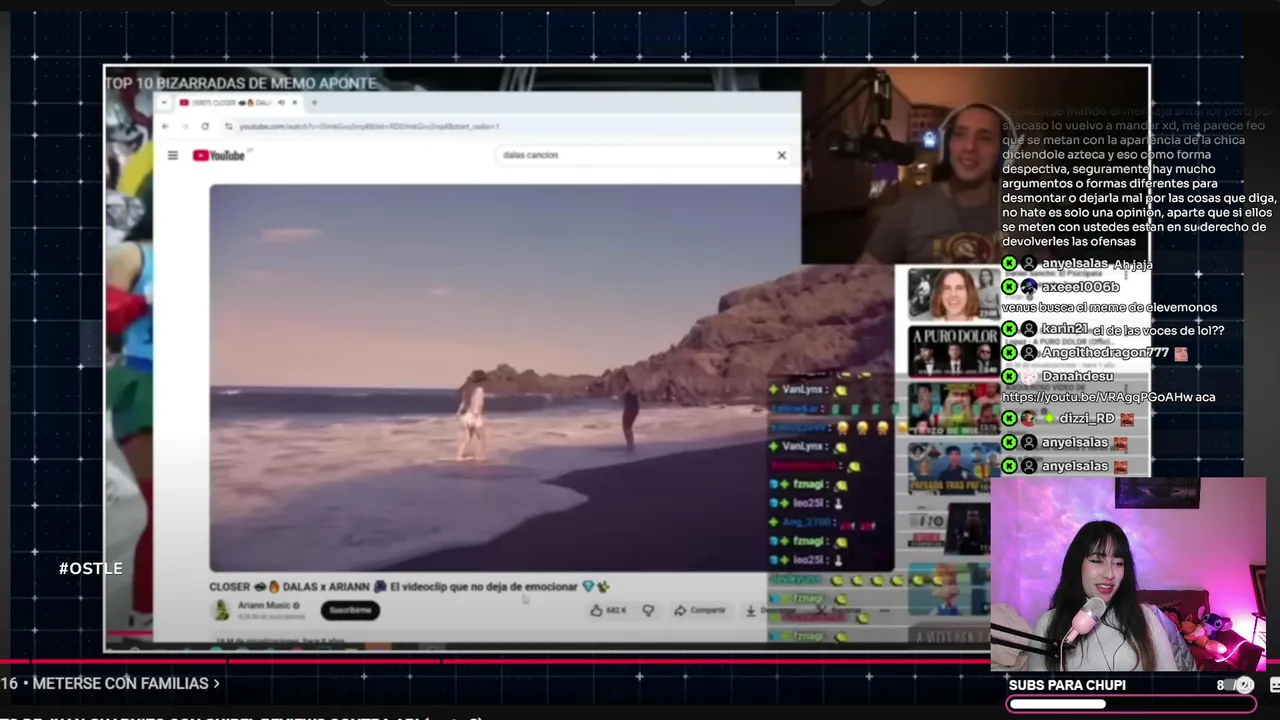Open the browser tab search chevron
The height and width of the screenshot is (720, 1280).
click(x=164, y=102)
